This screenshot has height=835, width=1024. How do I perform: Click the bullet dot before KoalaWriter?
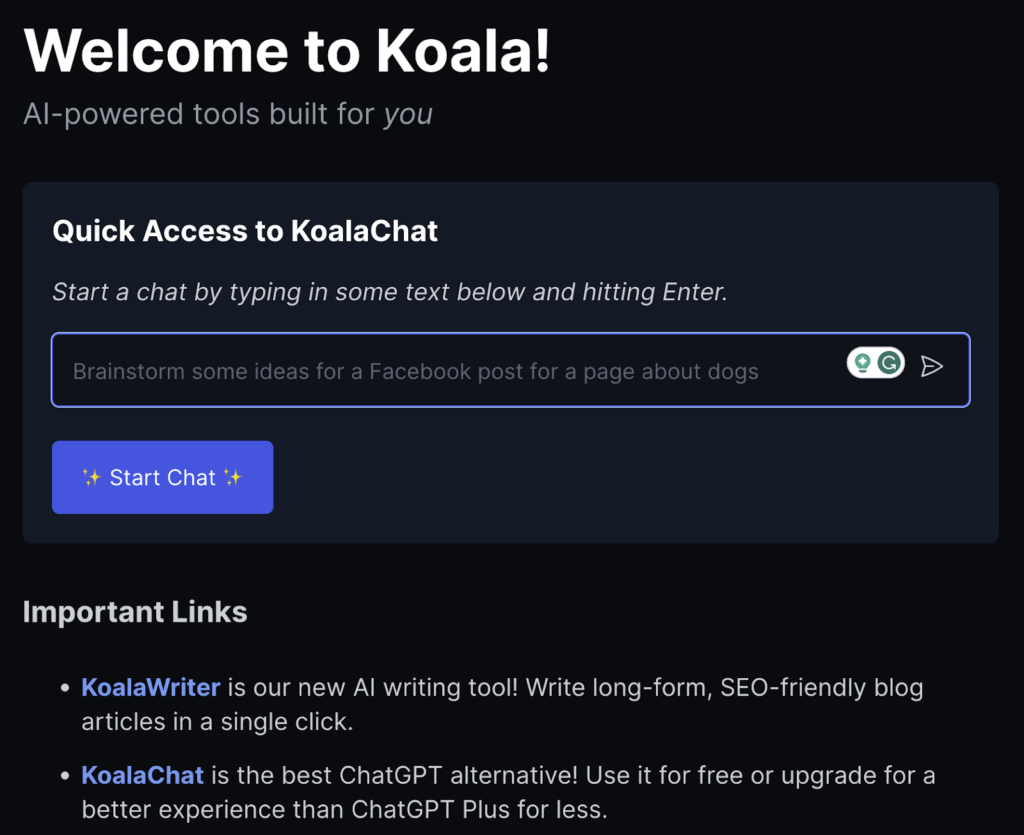coord(65,687)
